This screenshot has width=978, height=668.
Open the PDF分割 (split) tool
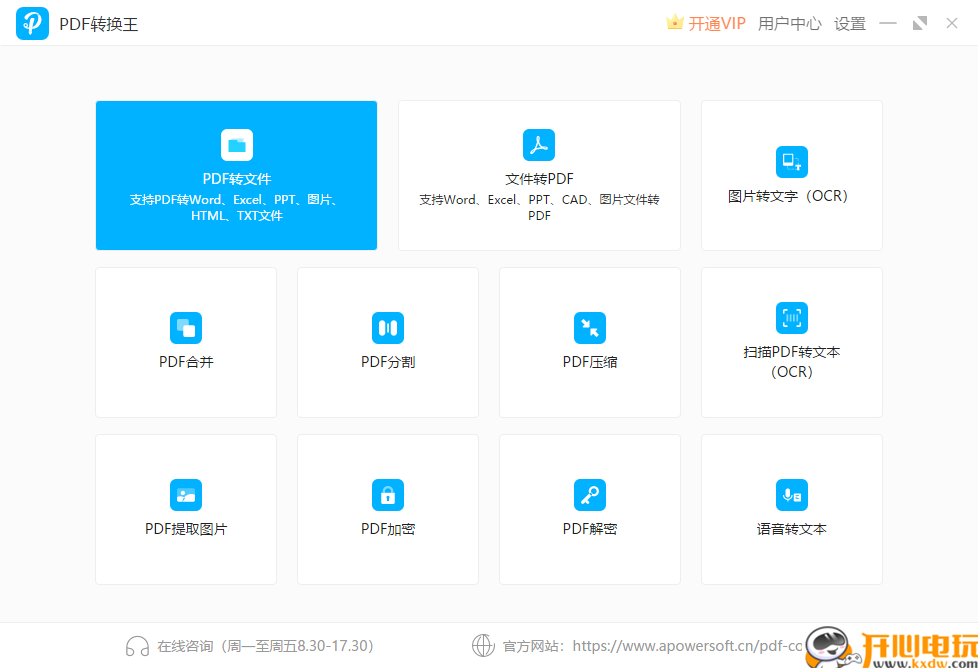pos(387,327)
